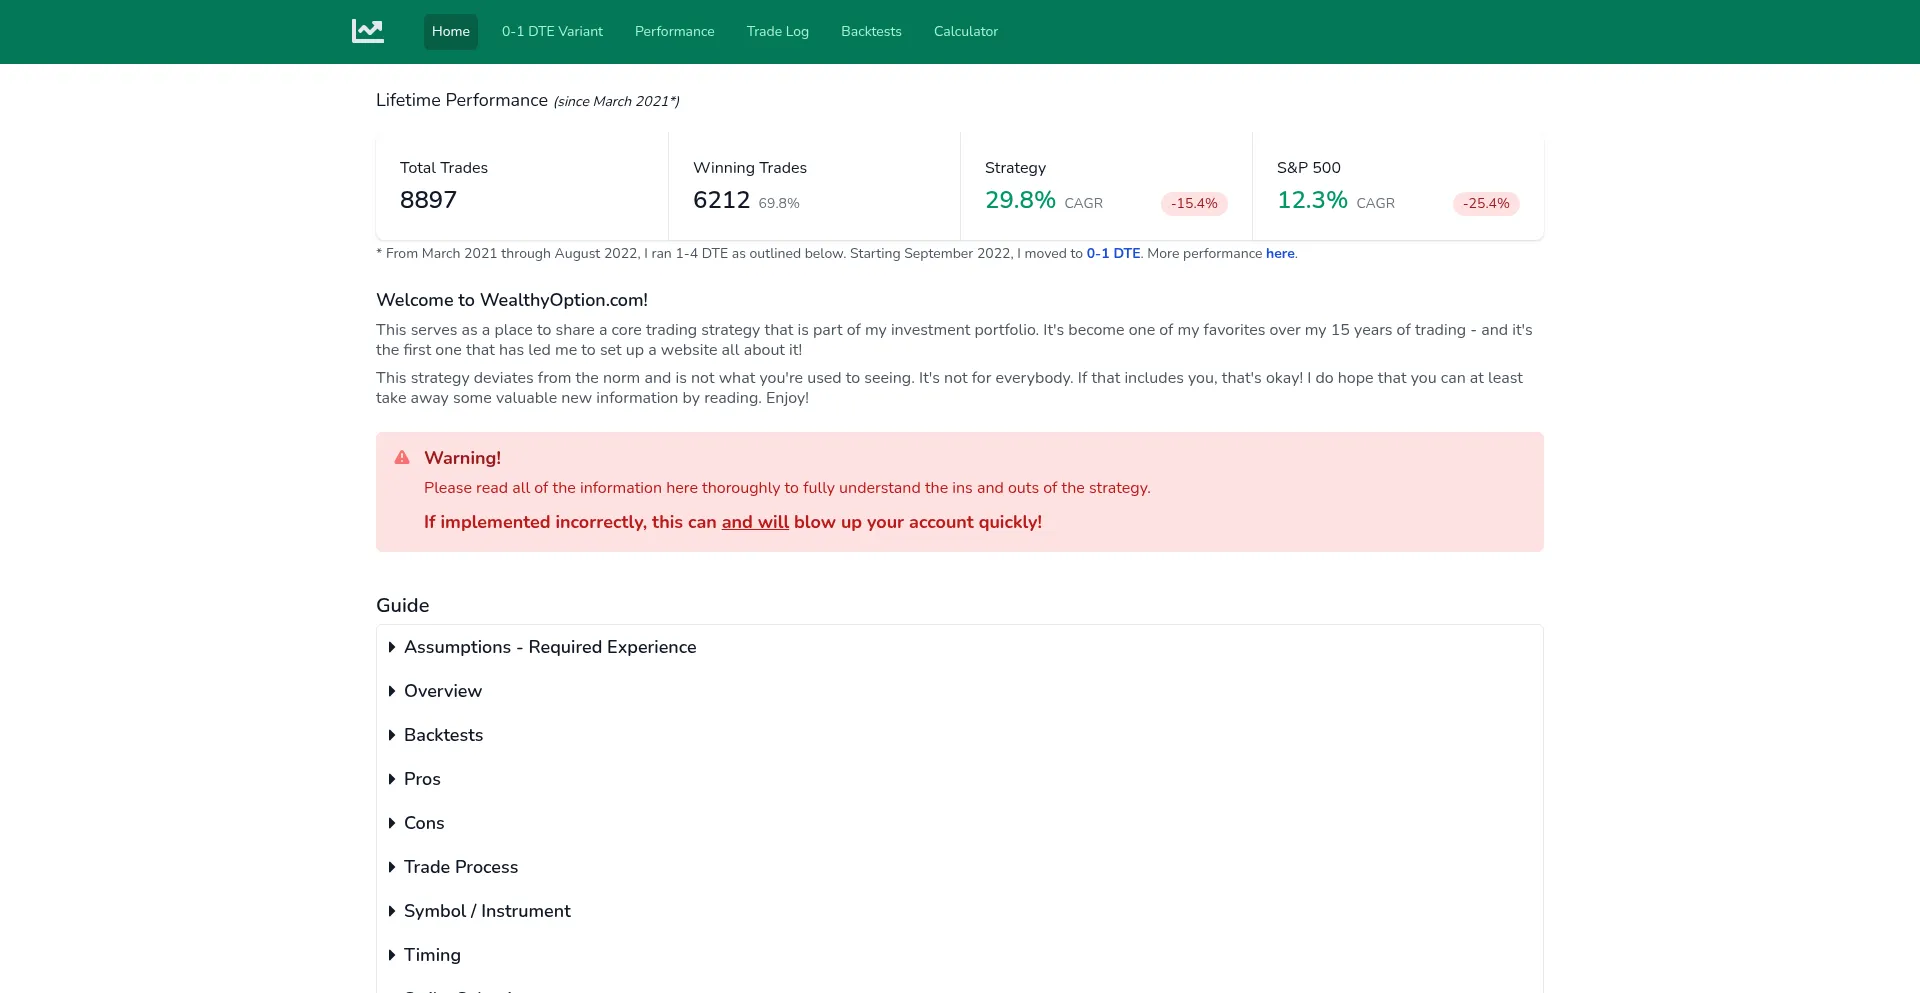Expand the Overview guide section

(960, 691)
